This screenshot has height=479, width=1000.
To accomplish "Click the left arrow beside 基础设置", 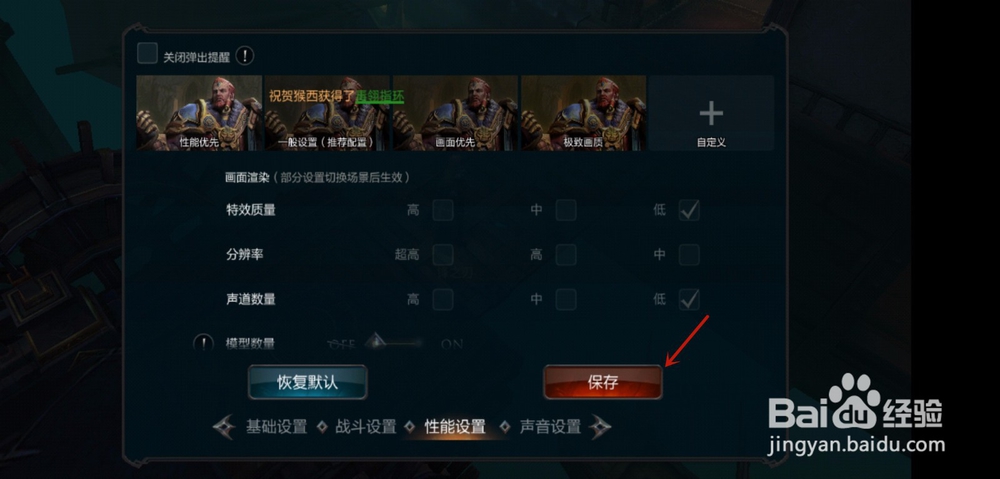I will click(x=224, y=427).
